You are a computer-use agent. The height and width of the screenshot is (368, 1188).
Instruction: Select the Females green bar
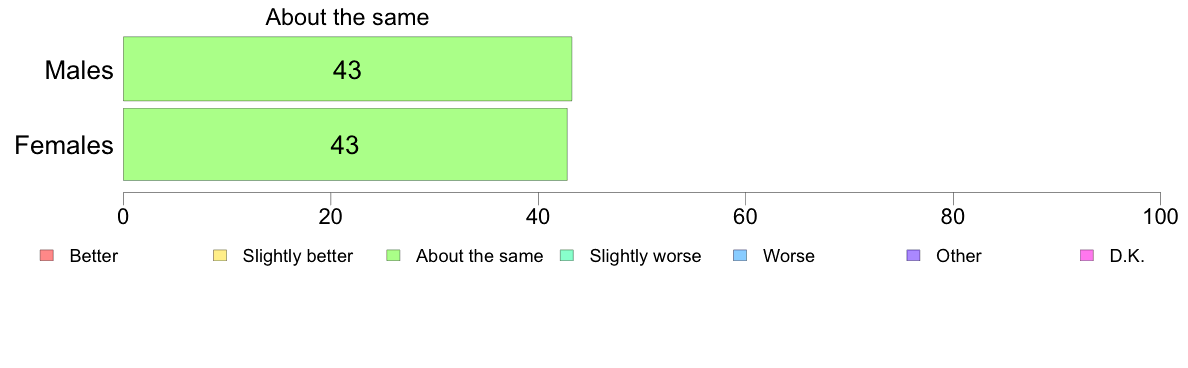[345, 145]
